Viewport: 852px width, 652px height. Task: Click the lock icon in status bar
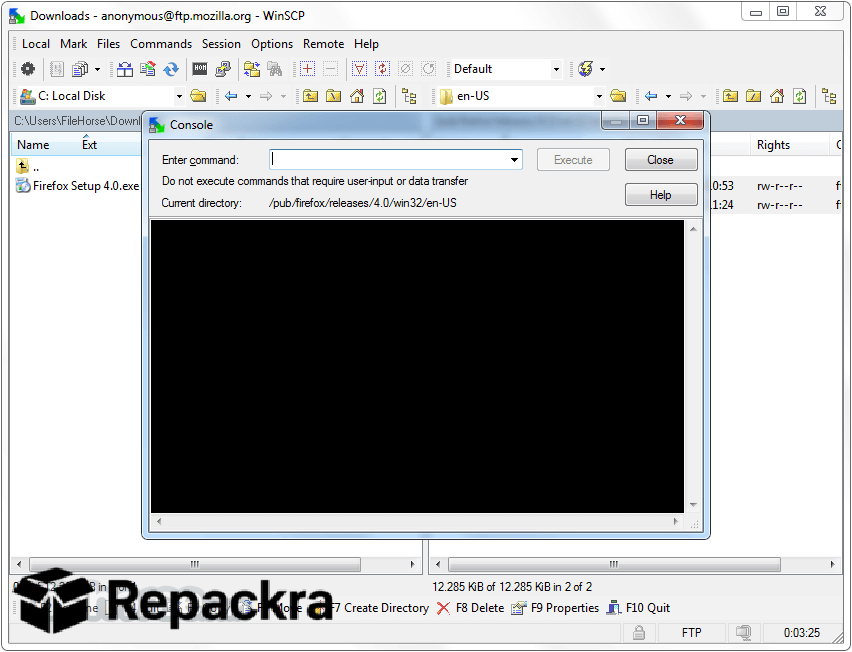tap(639, 632)
